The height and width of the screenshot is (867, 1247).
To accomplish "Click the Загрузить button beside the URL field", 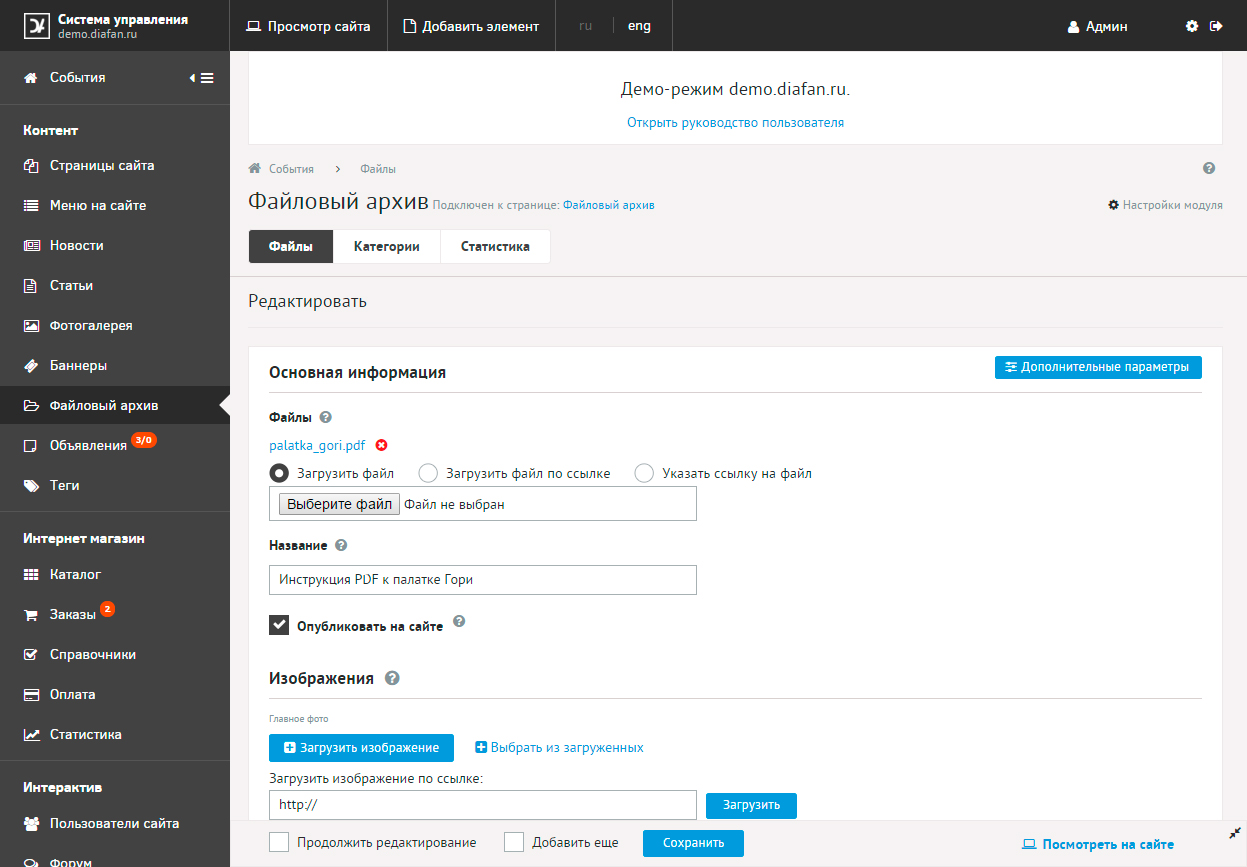I will (751, 805).
